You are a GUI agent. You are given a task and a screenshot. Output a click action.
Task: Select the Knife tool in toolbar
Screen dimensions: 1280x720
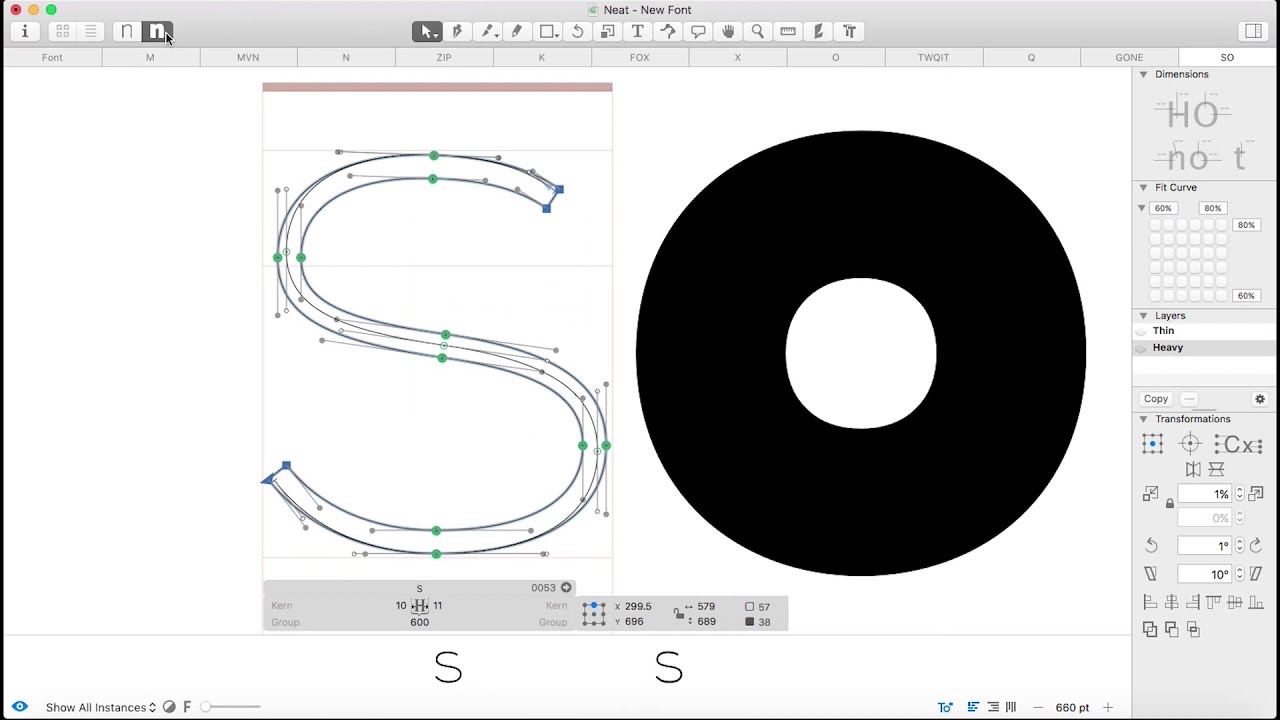coord(818,32)
